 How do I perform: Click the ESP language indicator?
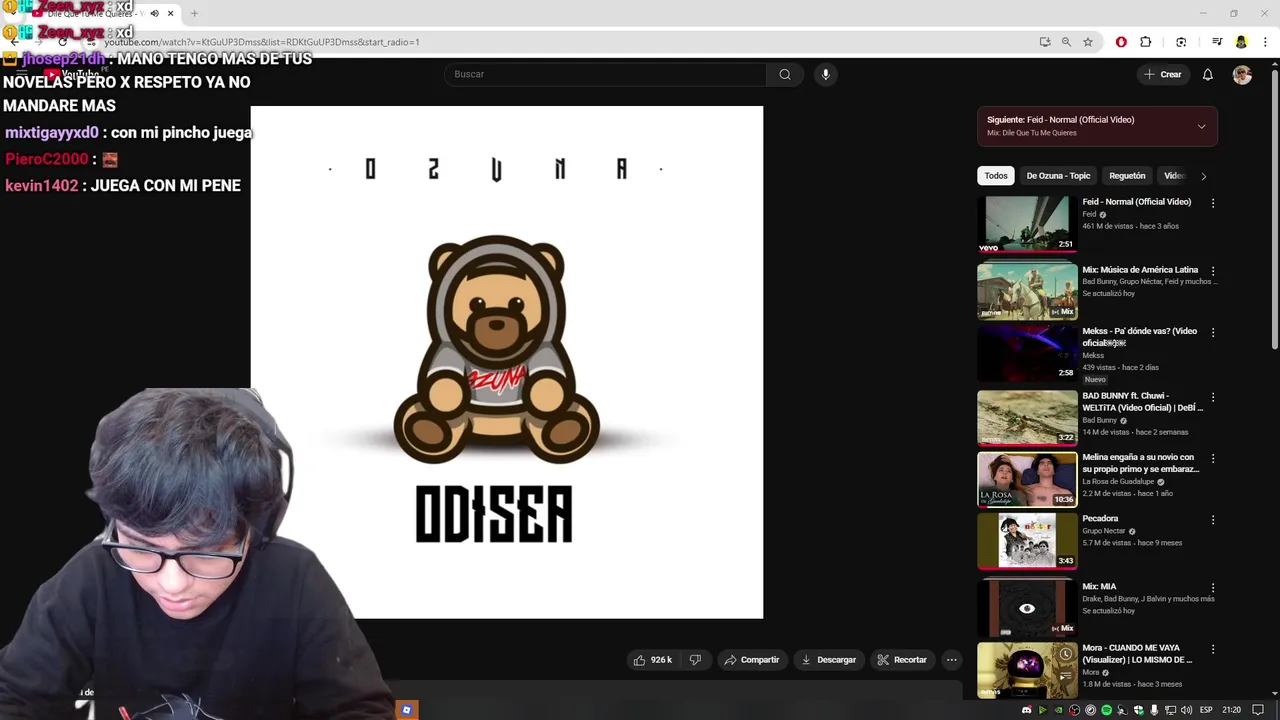pos(1206,710)
